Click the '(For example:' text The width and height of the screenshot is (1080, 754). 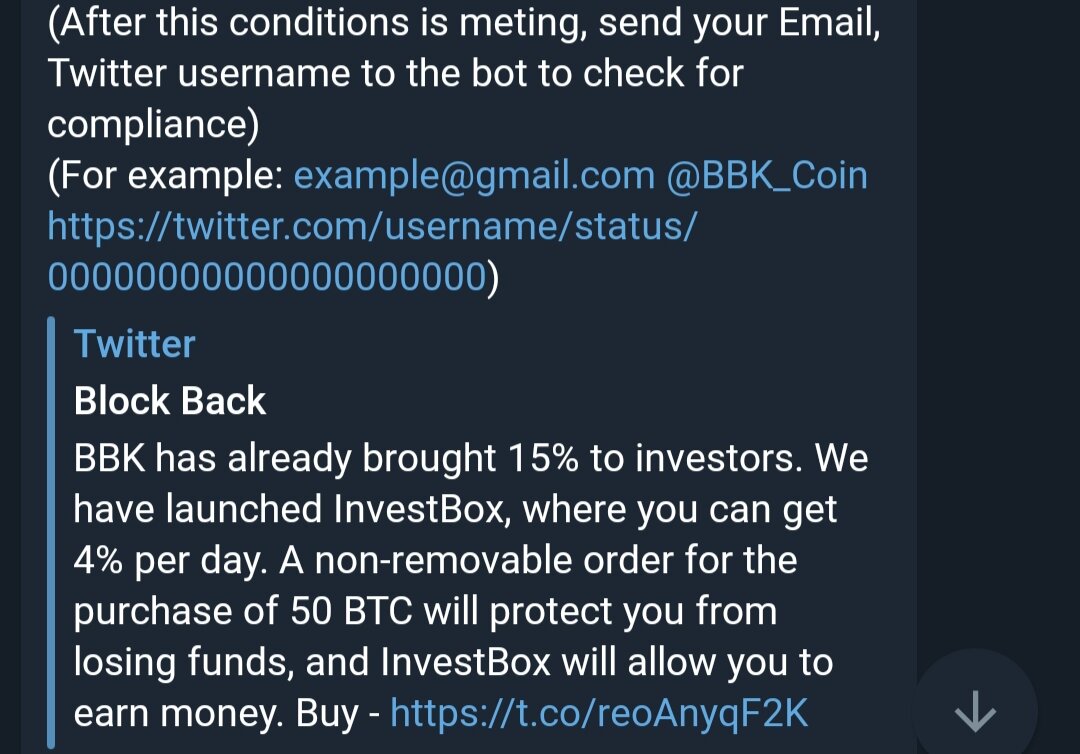click(x=165, y=175)
